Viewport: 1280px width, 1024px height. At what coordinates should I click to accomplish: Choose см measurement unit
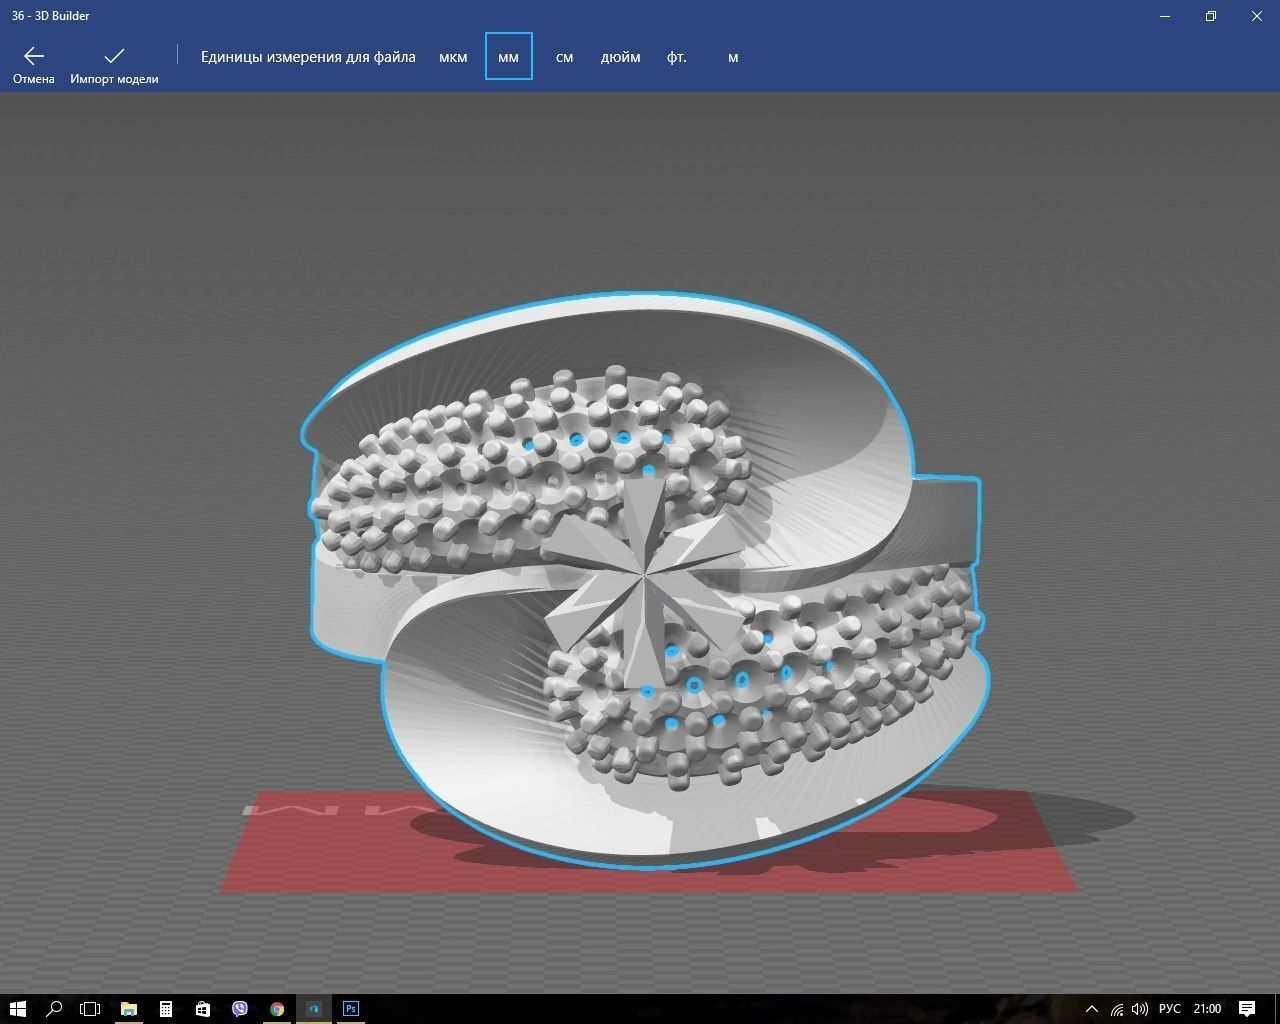pos(564,57)
